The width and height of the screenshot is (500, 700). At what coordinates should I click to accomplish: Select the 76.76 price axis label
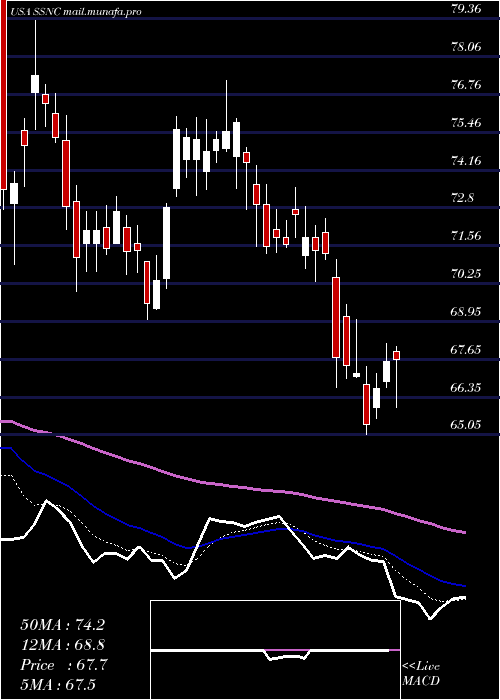(466, 84)
